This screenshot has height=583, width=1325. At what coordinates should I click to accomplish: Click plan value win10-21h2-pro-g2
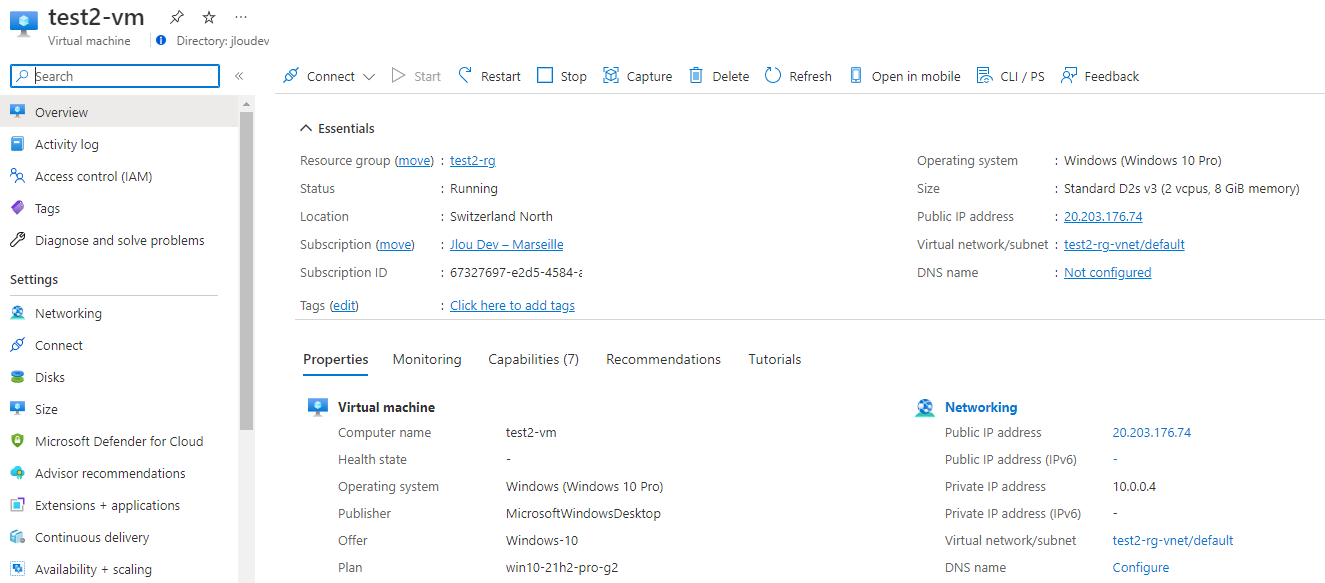coord(562,567)
